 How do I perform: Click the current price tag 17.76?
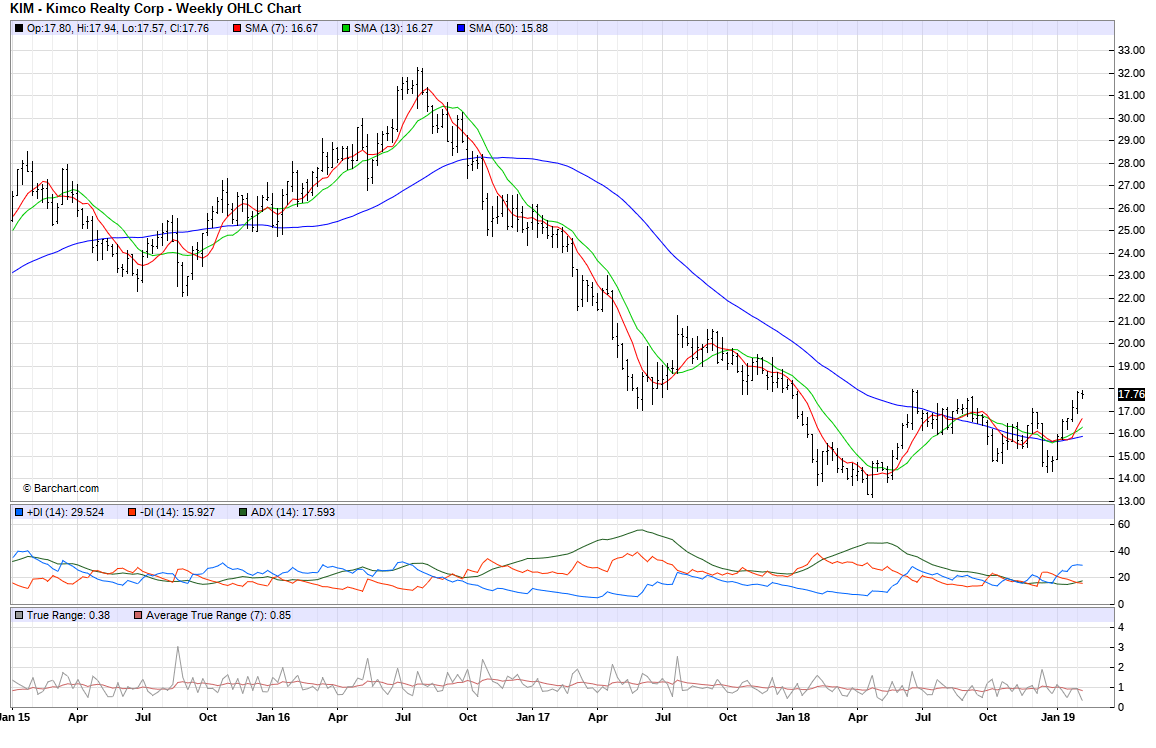1132,394
